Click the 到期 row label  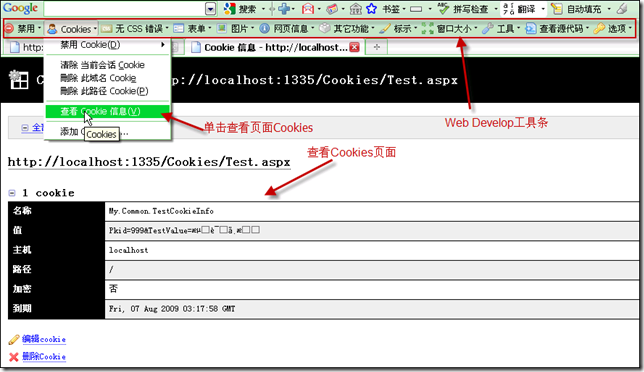pos(22,308)
